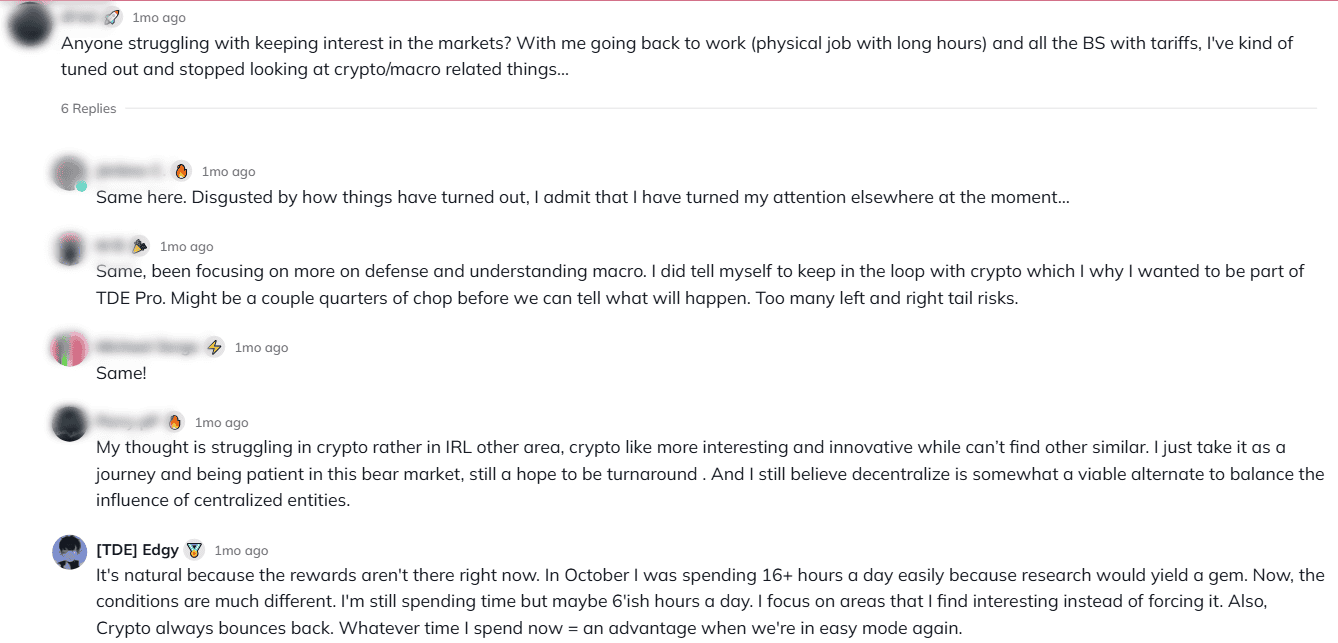Click the 'Same here' reply's '1mo ago' timestamp
Image resolution: width=1338 pixels, height=643 pixels.
pyautogui.click(x=228, y=171)
